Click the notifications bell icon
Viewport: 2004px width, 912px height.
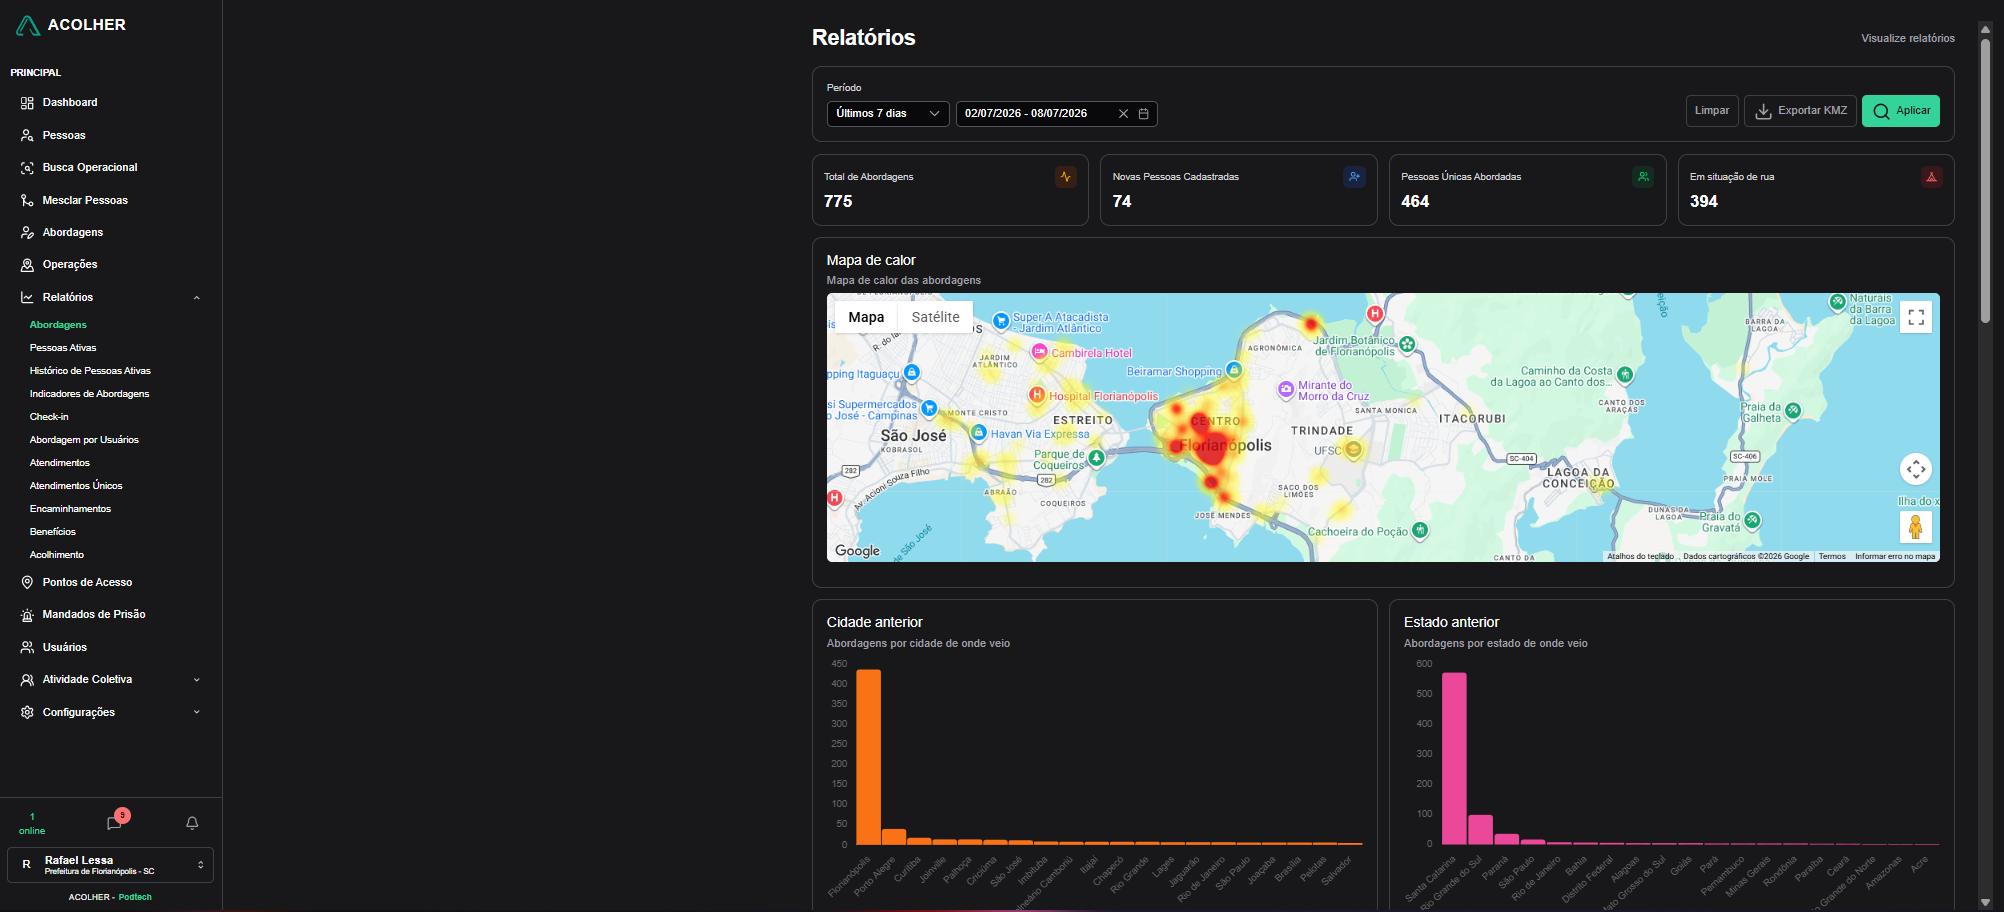pyautogui.click(x=192, y=823)
